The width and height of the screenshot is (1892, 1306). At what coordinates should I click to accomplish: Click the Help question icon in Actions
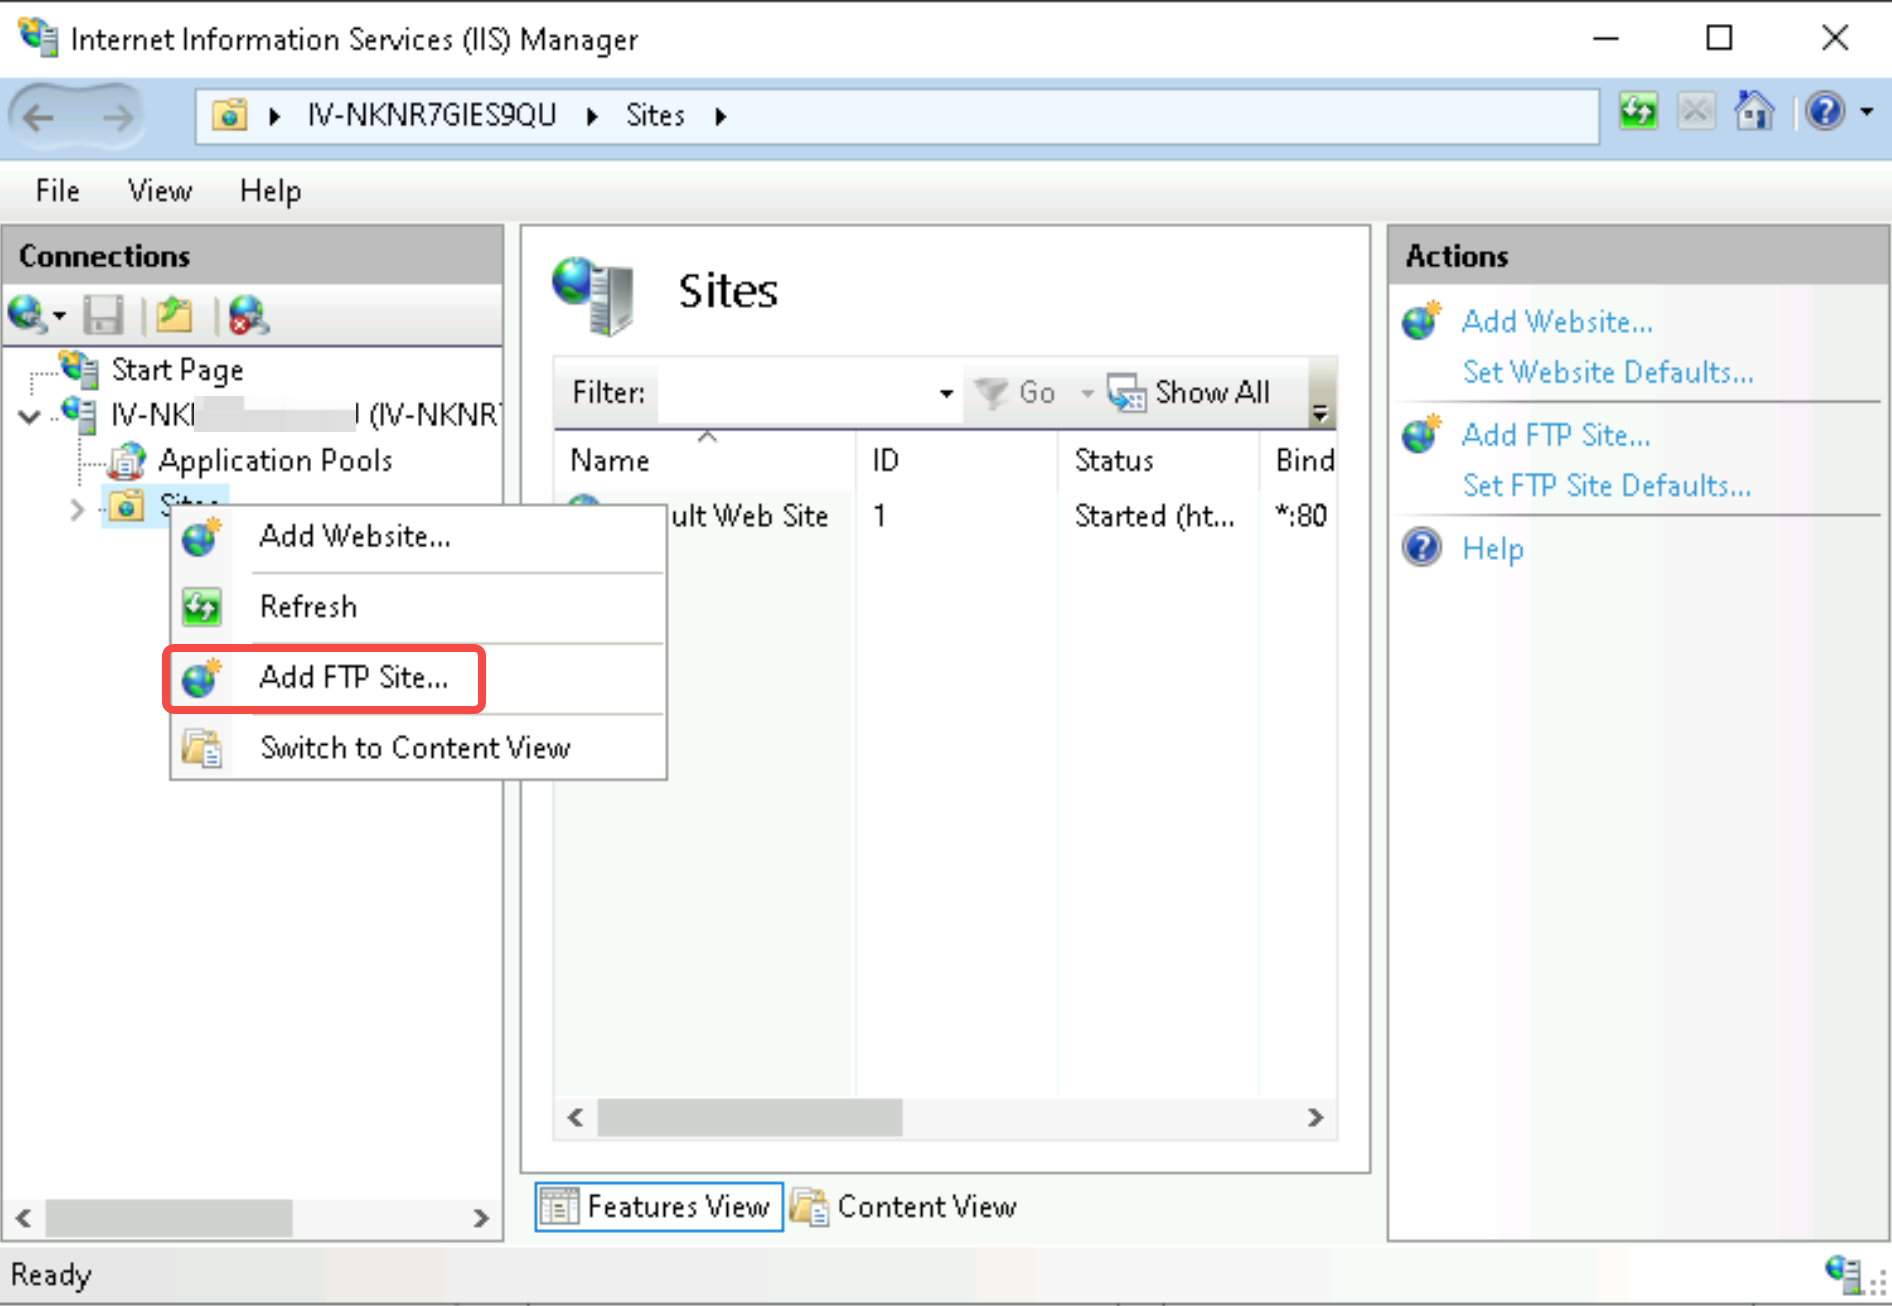[x=1422, y=547]
